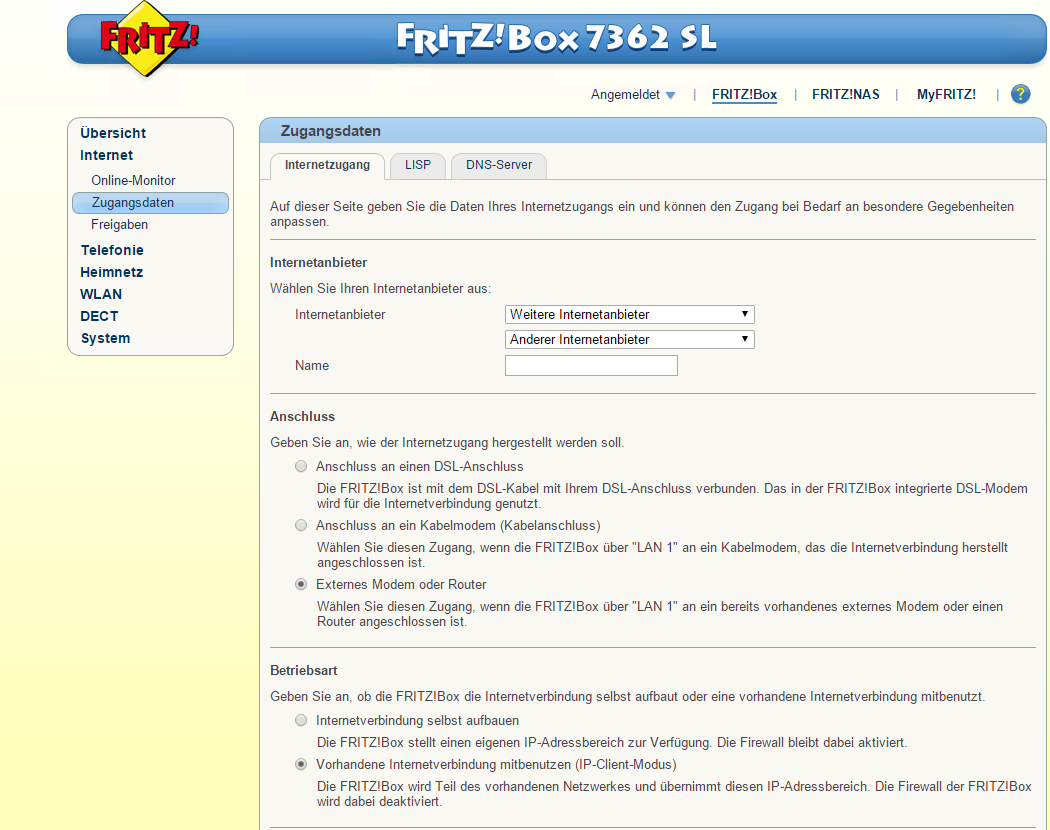Switch to the Internetzugang tab

(x=327, y=165)
